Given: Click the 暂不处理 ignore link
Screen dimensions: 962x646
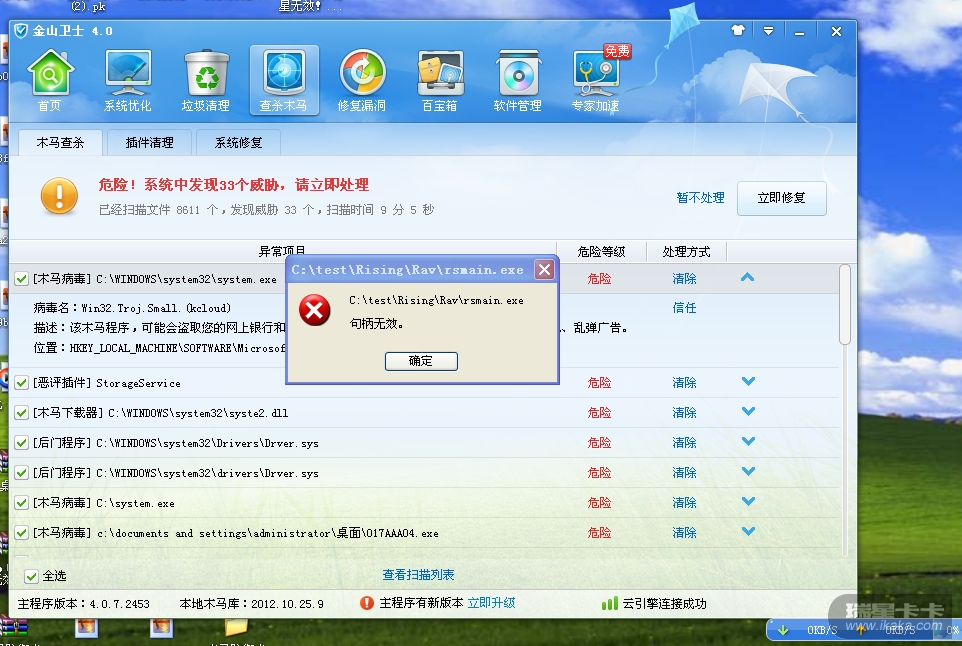Looking at the screenshot, I should (700, 198).
